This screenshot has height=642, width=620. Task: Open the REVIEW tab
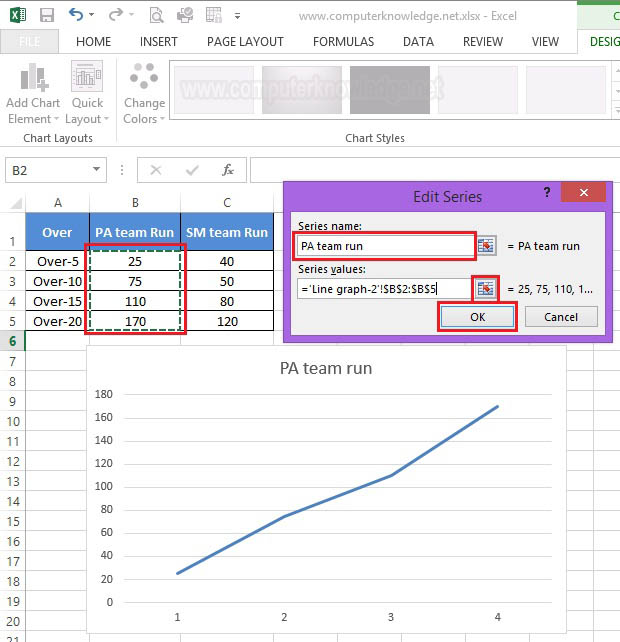pos(482,41)
